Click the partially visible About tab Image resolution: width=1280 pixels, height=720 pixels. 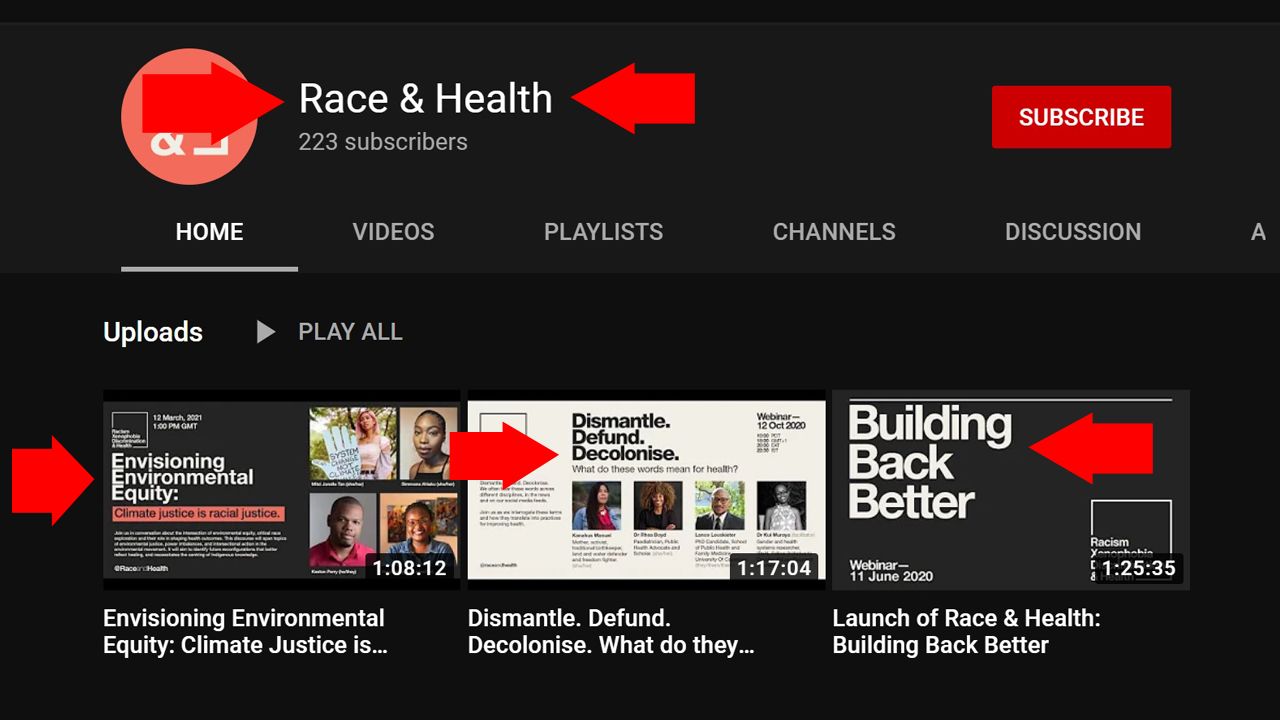(1258, 232)
